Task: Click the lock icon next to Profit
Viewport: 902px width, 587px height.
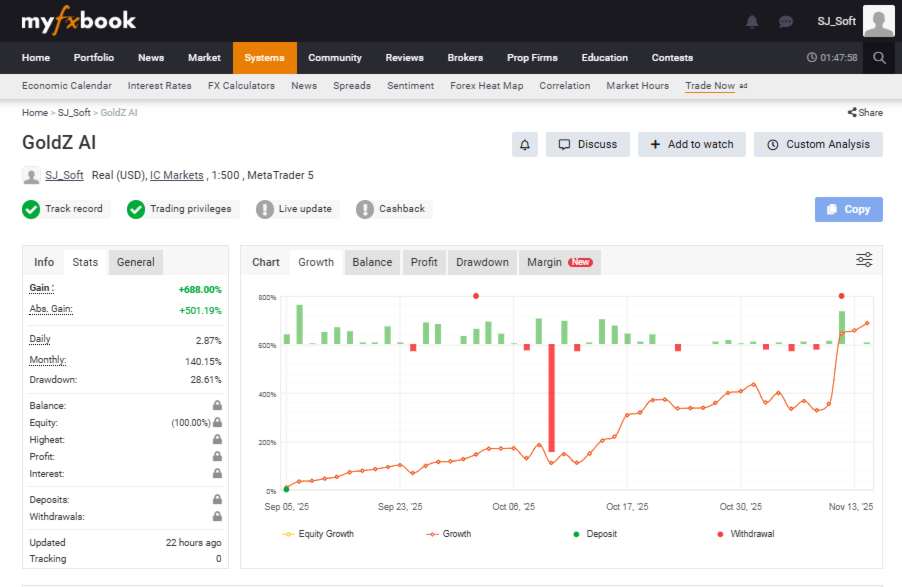Action: coord(217,456)
